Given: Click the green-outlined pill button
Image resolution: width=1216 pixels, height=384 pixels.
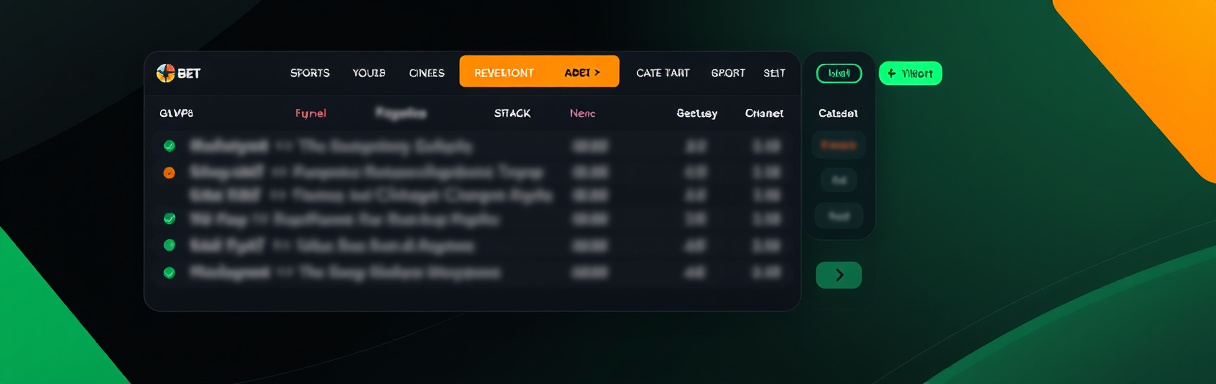Looking at the screenshot, I should [839, 73].
